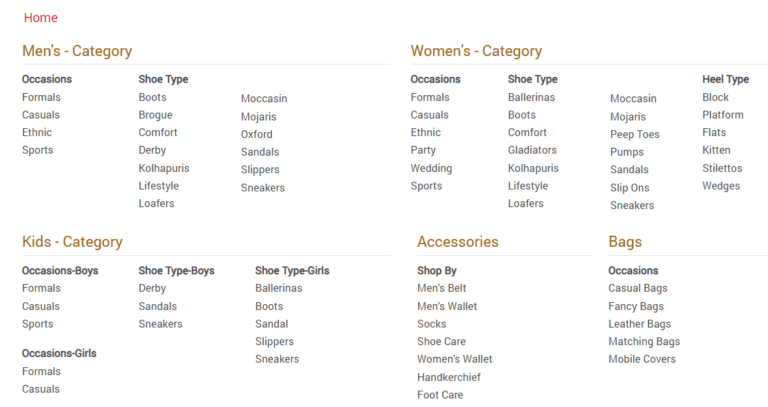
Task: Select Brogue shoe type
Action: [155, 115]
